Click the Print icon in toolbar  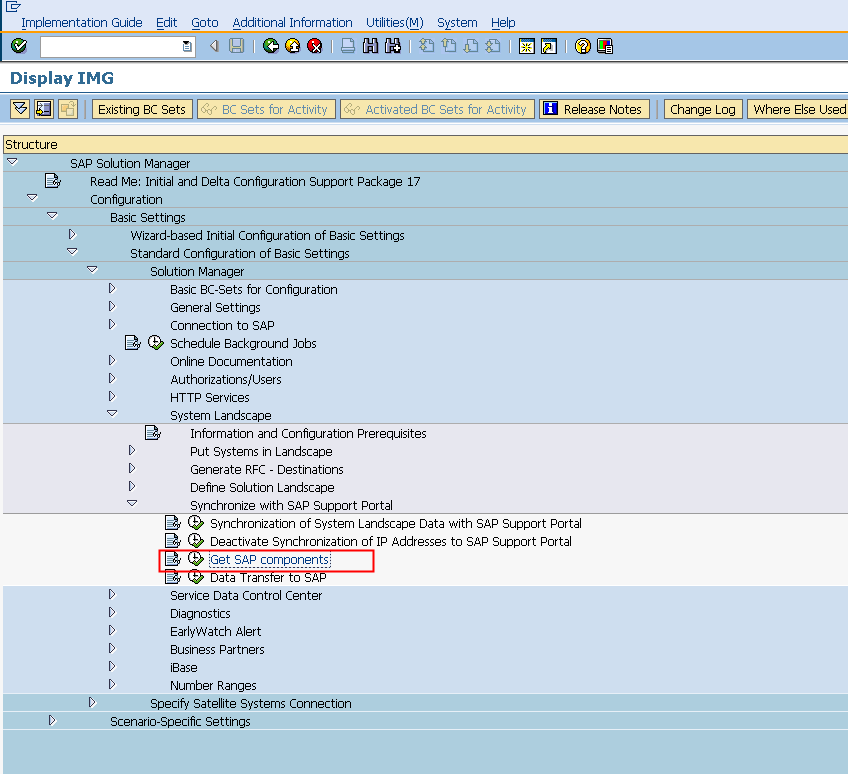point(347,46)
